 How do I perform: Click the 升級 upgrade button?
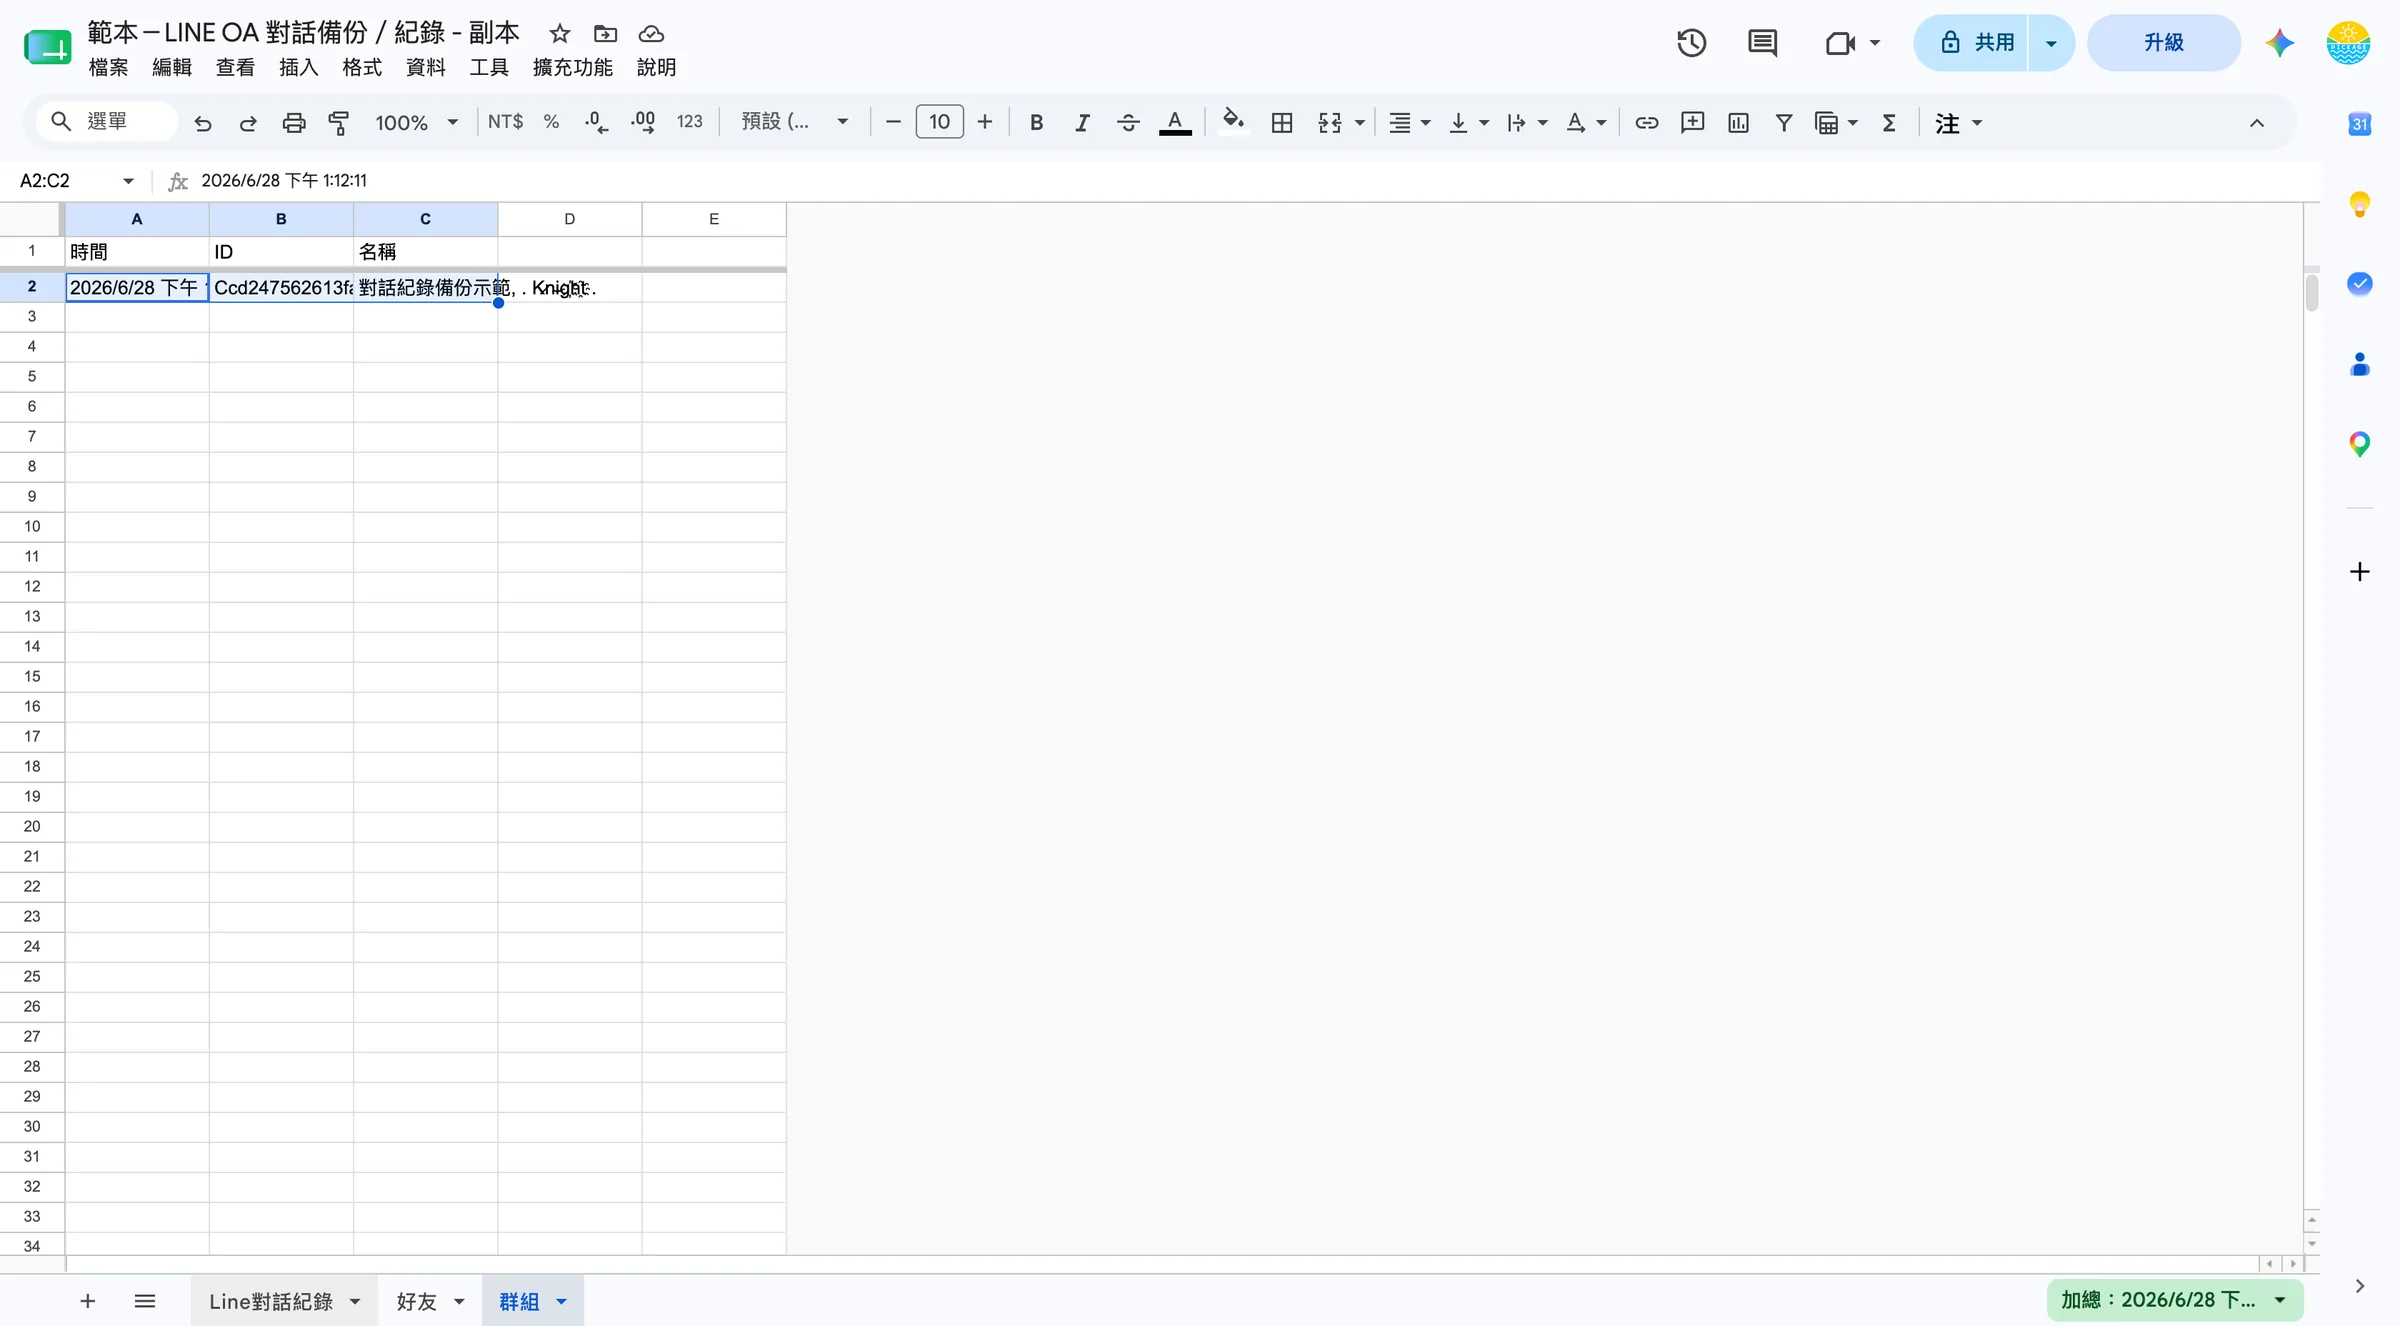pyautogui.click(x=2163, y=43)
